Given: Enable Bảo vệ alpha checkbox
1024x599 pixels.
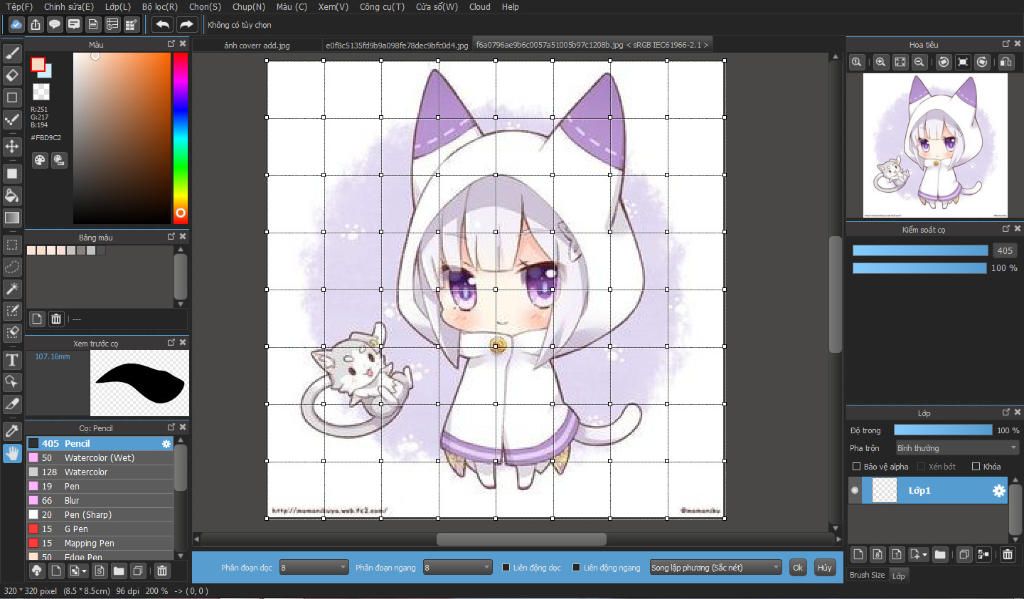Looking at the screenshot, I should [x=856, y=466].
